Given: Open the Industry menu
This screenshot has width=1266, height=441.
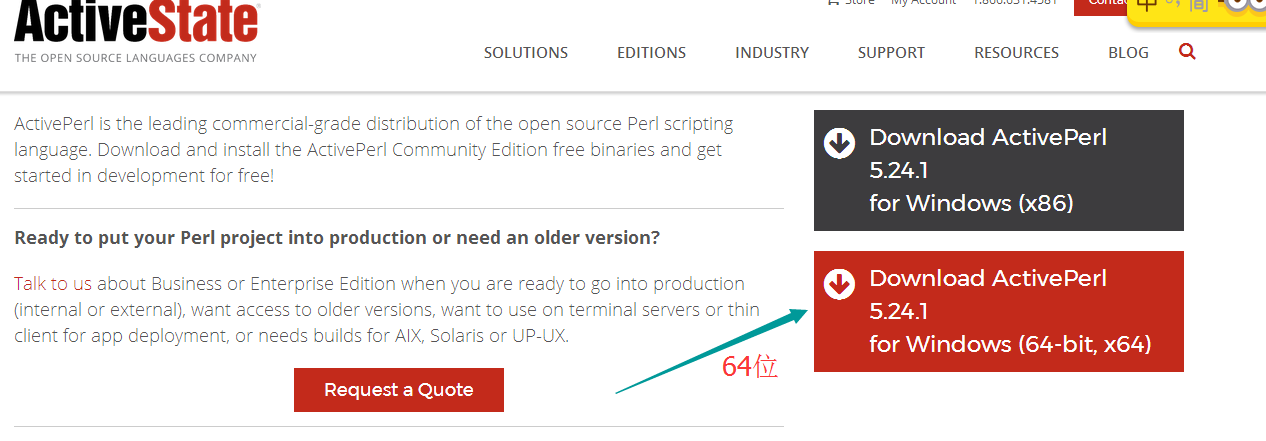Looking at the screenshot, I should [x=771, y=53].
